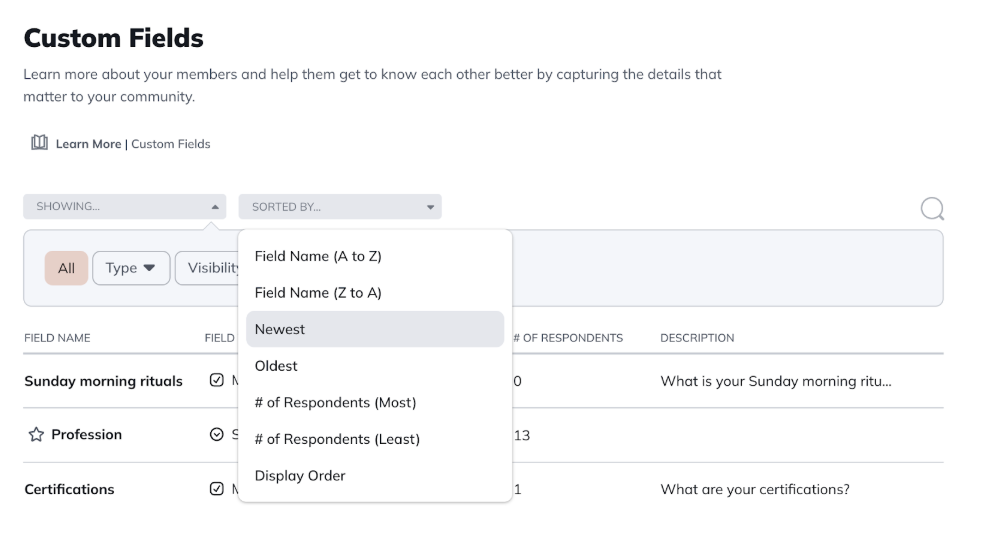This screenshot has height=538, width=984.
Task: Select the All filter chip
Action: click(x=66, y=268)
